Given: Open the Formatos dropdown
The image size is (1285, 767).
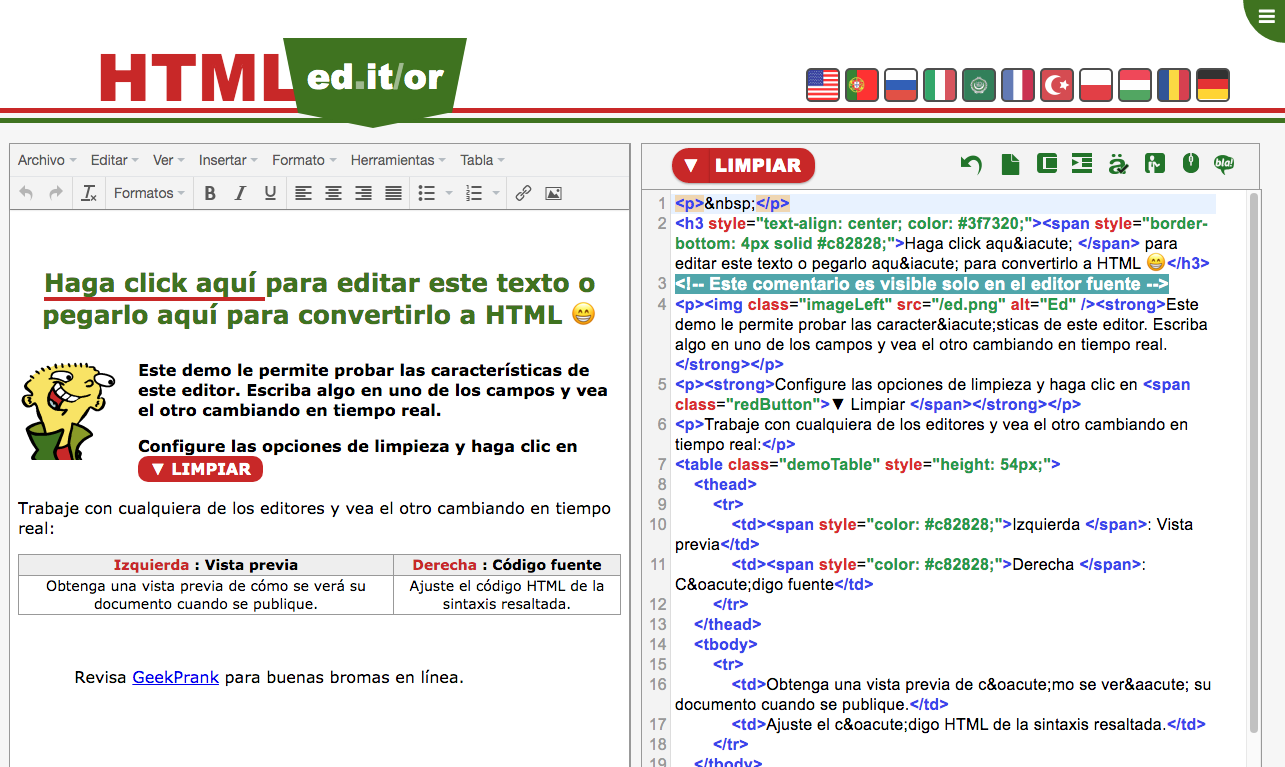Looking at the screenshot, I should point(150,193).
